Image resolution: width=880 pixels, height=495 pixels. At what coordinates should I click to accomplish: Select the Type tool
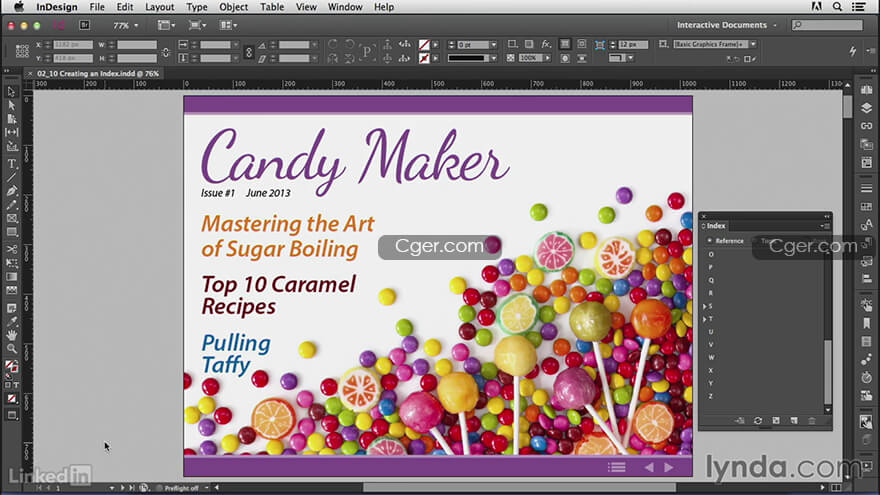pyautogui.click(x=11, y=163)
